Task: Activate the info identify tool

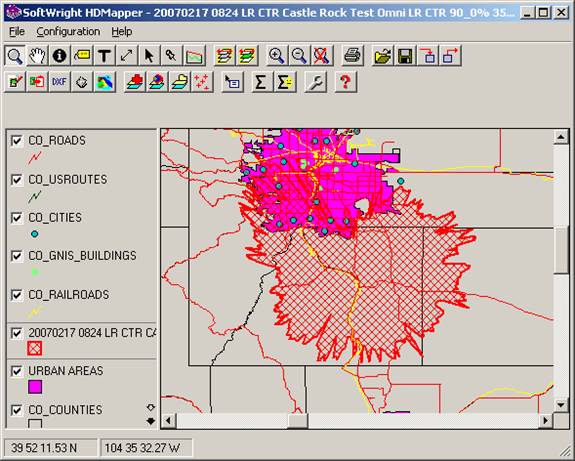Action: pyautogui.click(x=59, y=56)
